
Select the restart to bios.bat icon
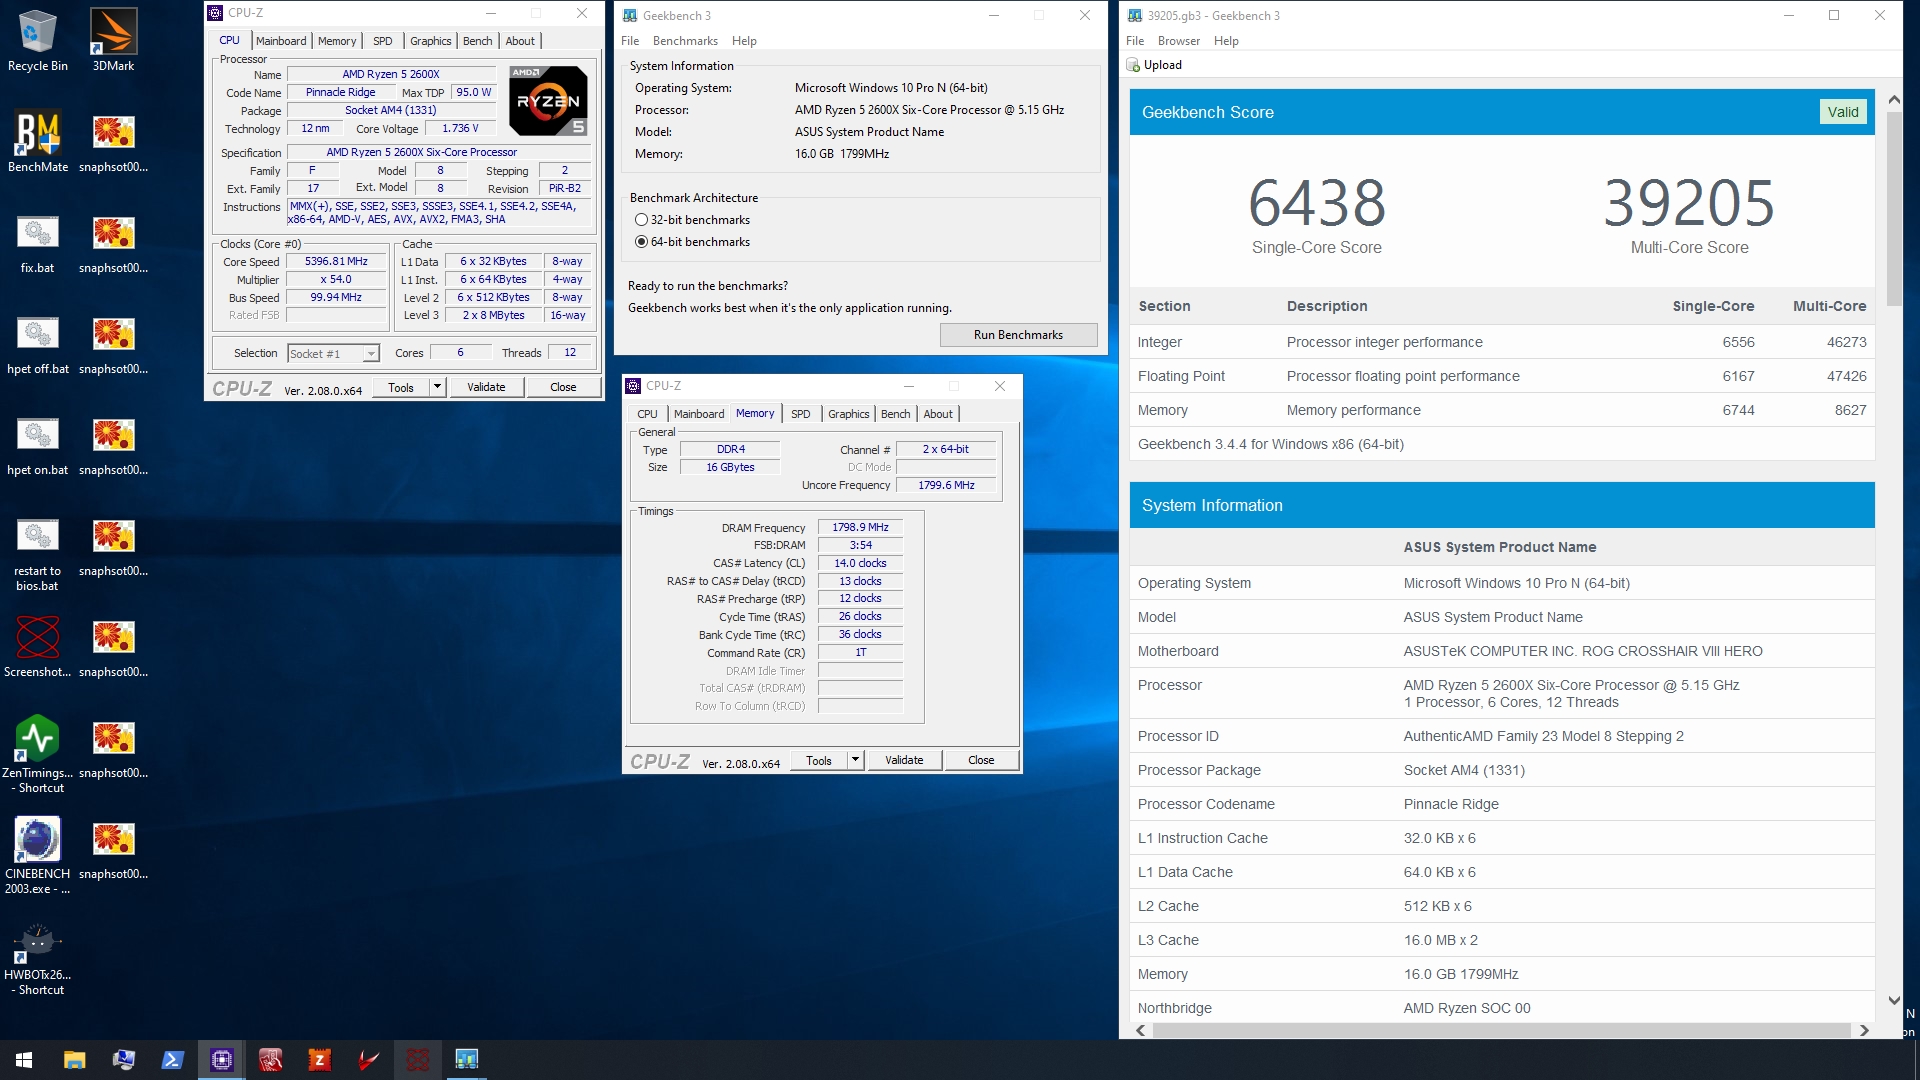[x=37, y=553]
